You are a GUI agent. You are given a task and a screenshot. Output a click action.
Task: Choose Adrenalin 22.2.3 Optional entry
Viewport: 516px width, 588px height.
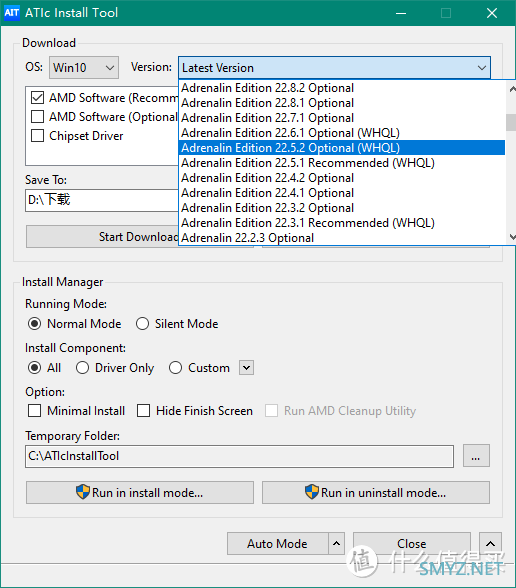pos(342,238)
